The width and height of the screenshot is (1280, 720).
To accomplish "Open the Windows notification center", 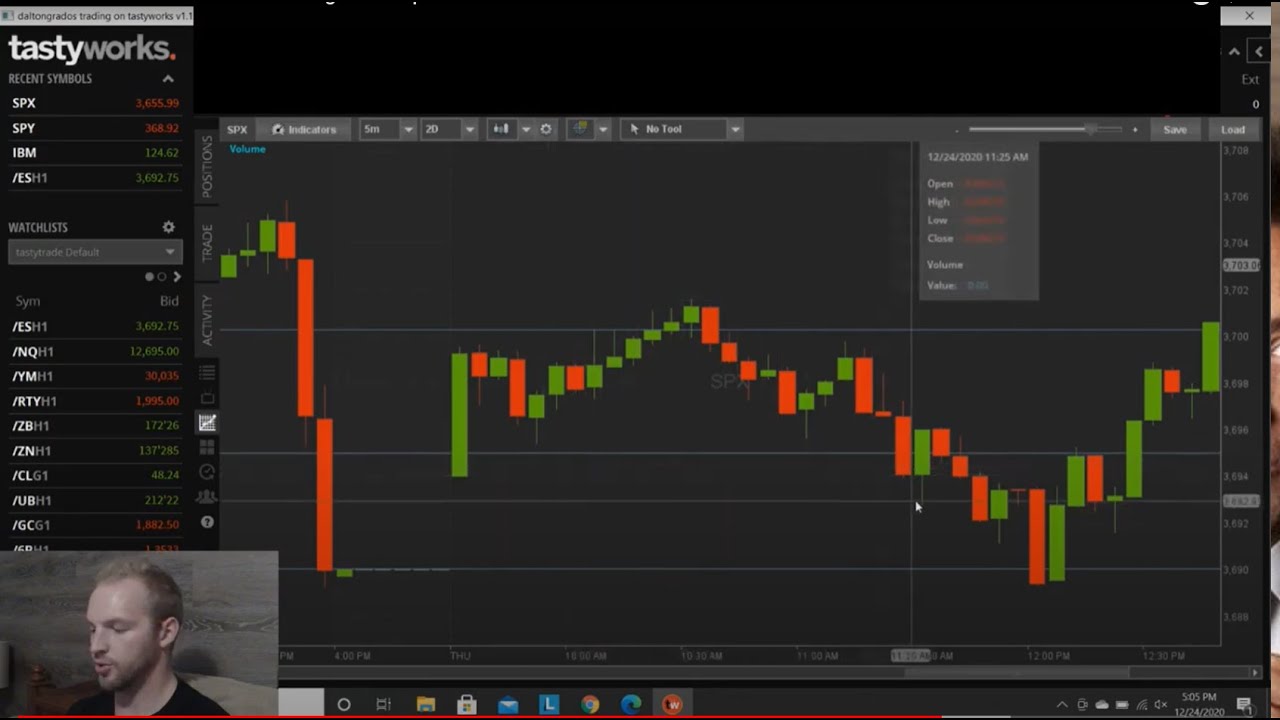I will 1245,704.
